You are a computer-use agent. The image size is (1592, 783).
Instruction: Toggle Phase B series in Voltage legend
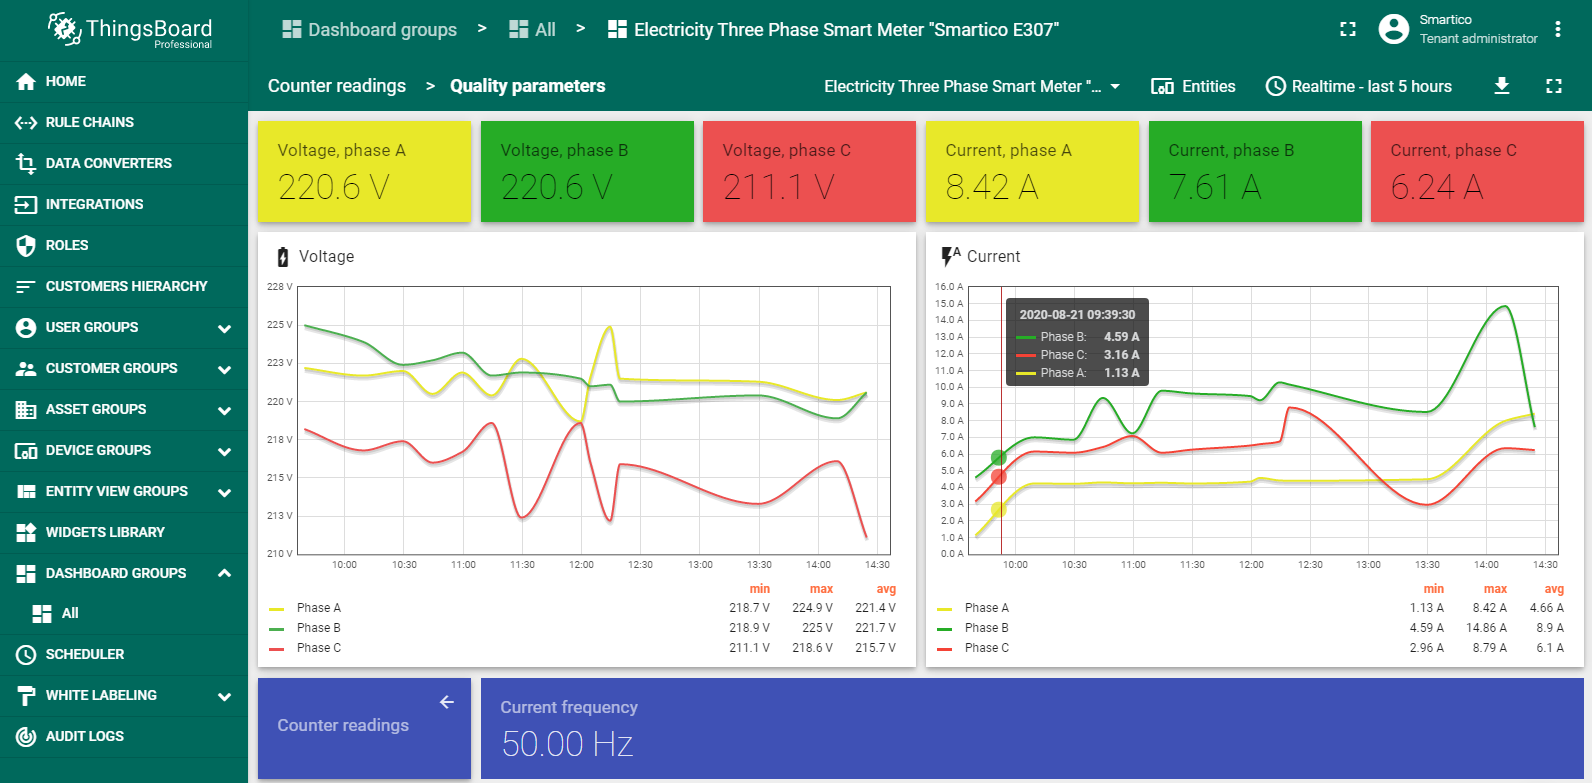[318, 628]
